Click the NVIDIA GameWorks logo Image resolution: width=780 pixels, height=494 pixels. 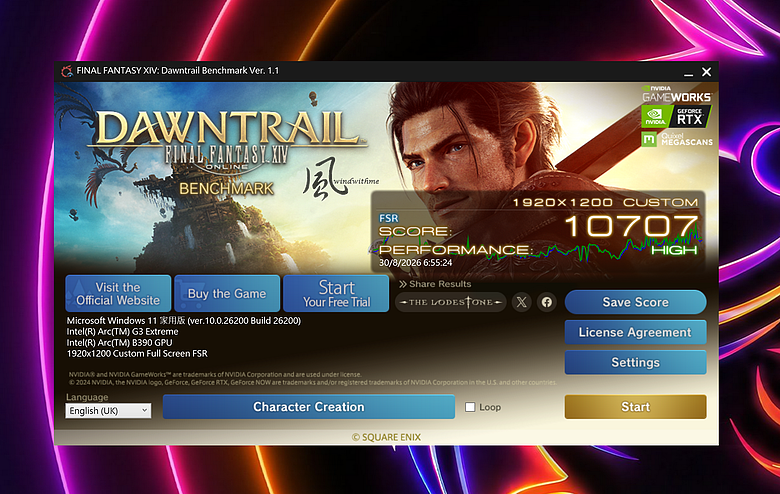tap(677, 94)
